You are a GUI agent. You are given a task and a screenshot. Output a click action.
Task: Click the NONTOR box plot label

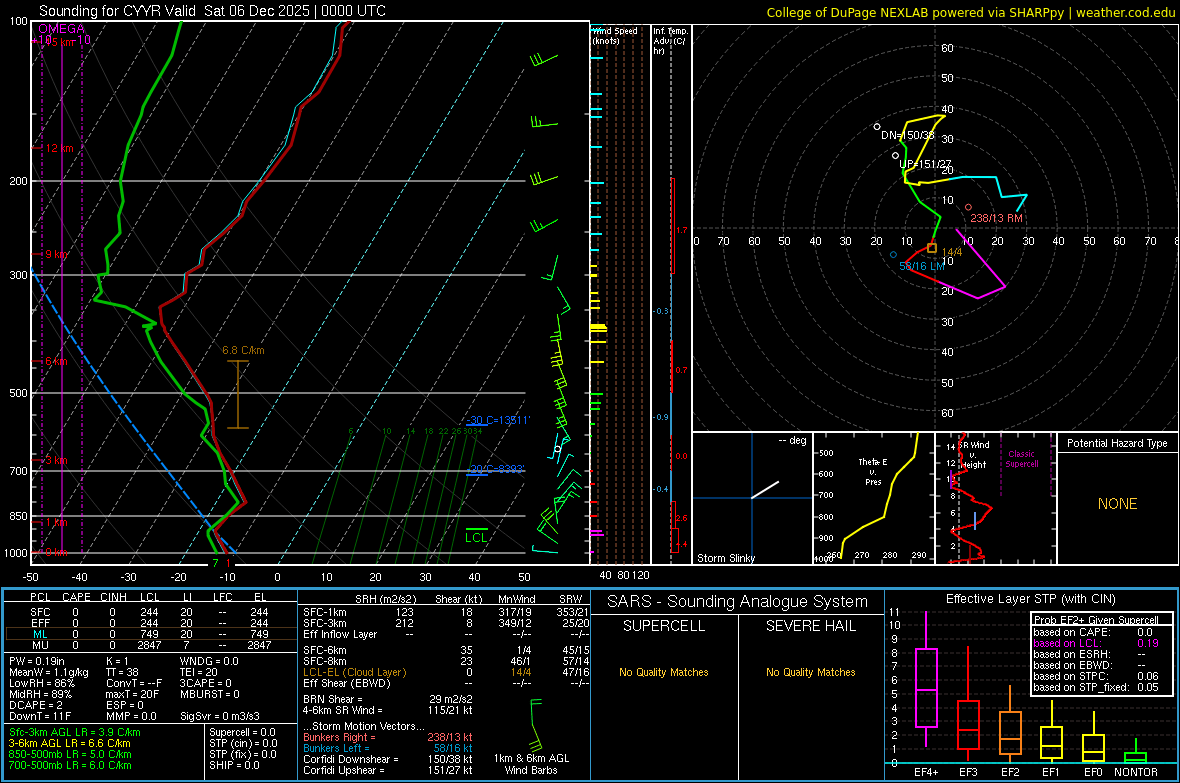tap(1136, 772)
